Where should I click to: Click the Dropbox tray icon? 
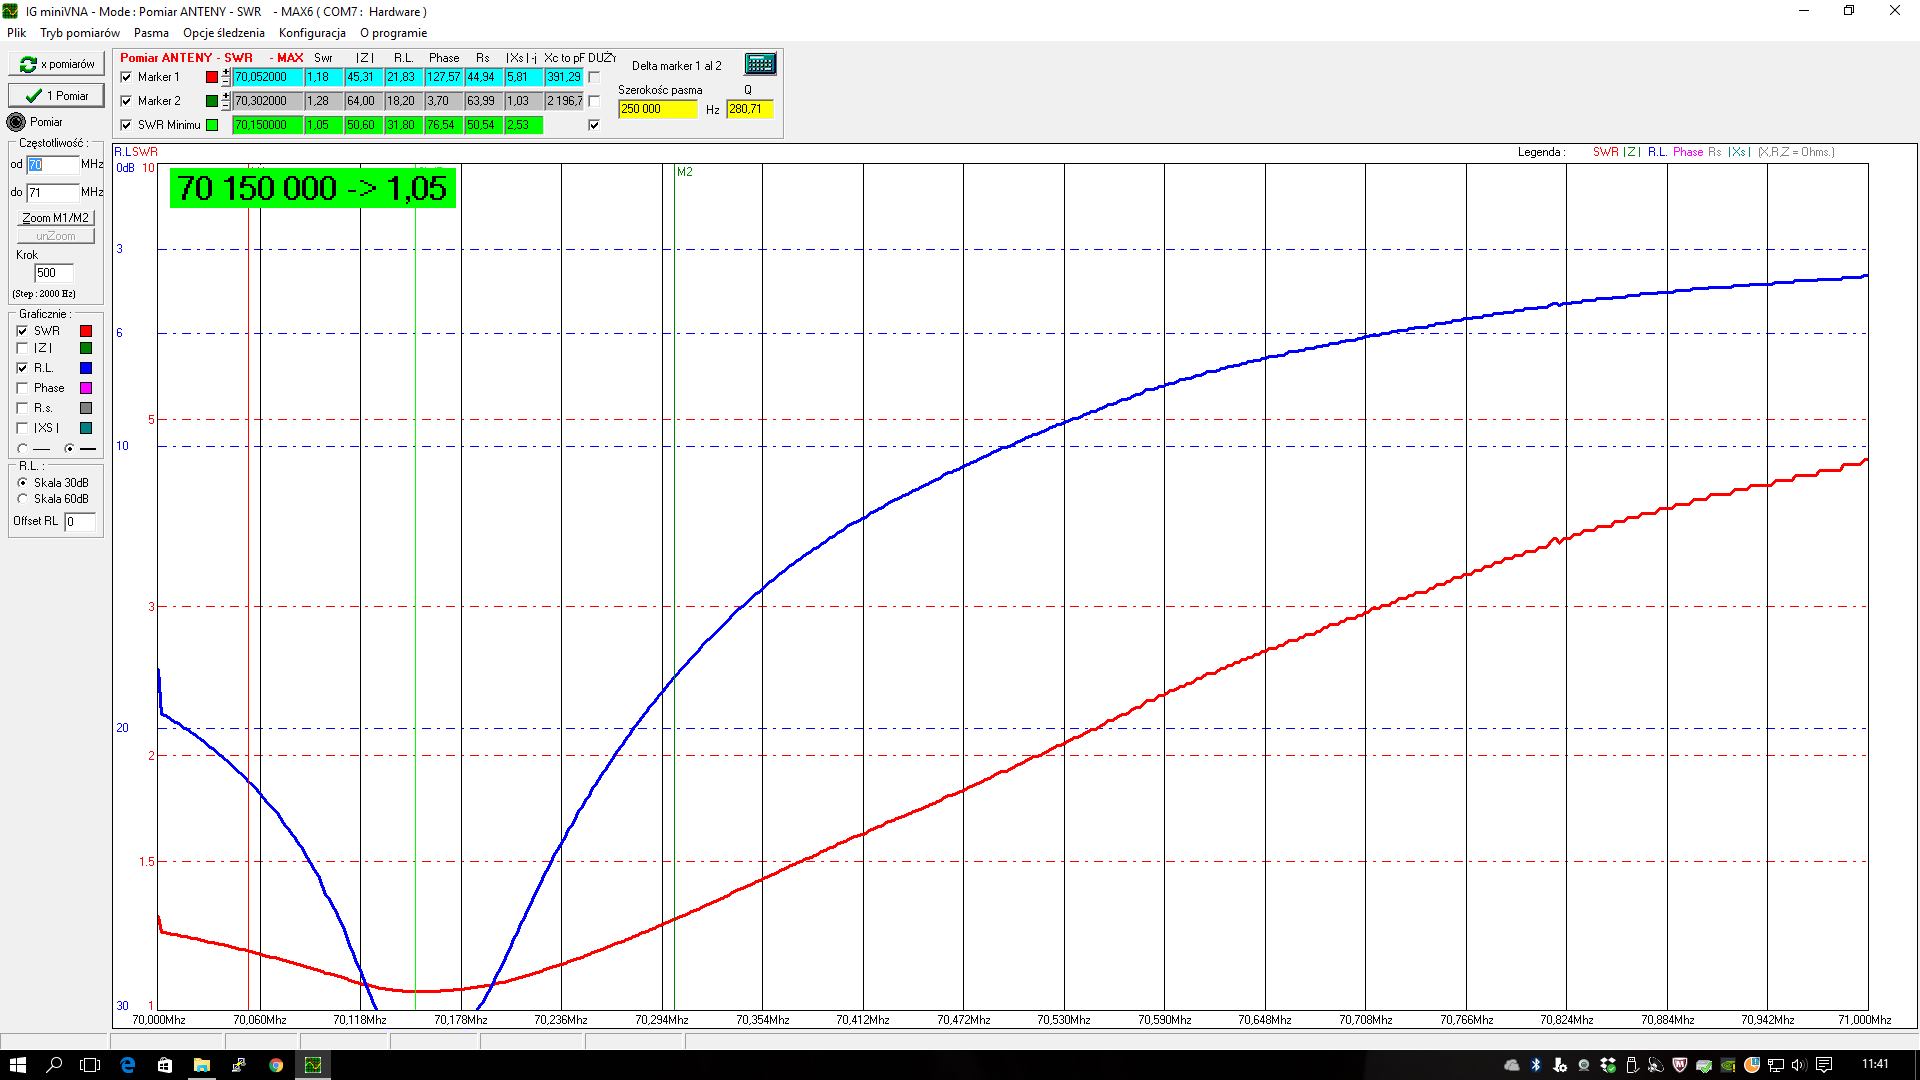[1608, 1065]
